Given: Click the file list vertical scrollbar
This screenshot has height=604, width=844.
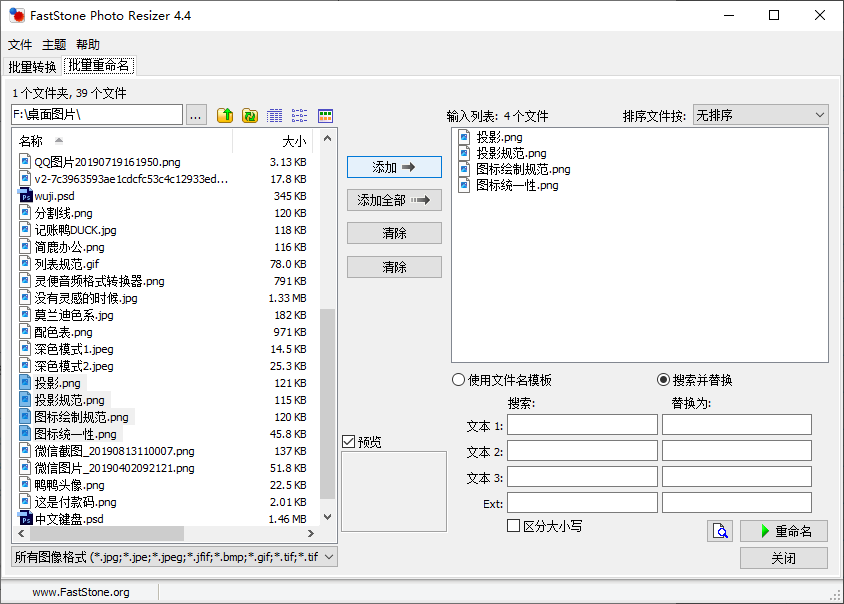Looking at the screenshot, I should point(327,400).
